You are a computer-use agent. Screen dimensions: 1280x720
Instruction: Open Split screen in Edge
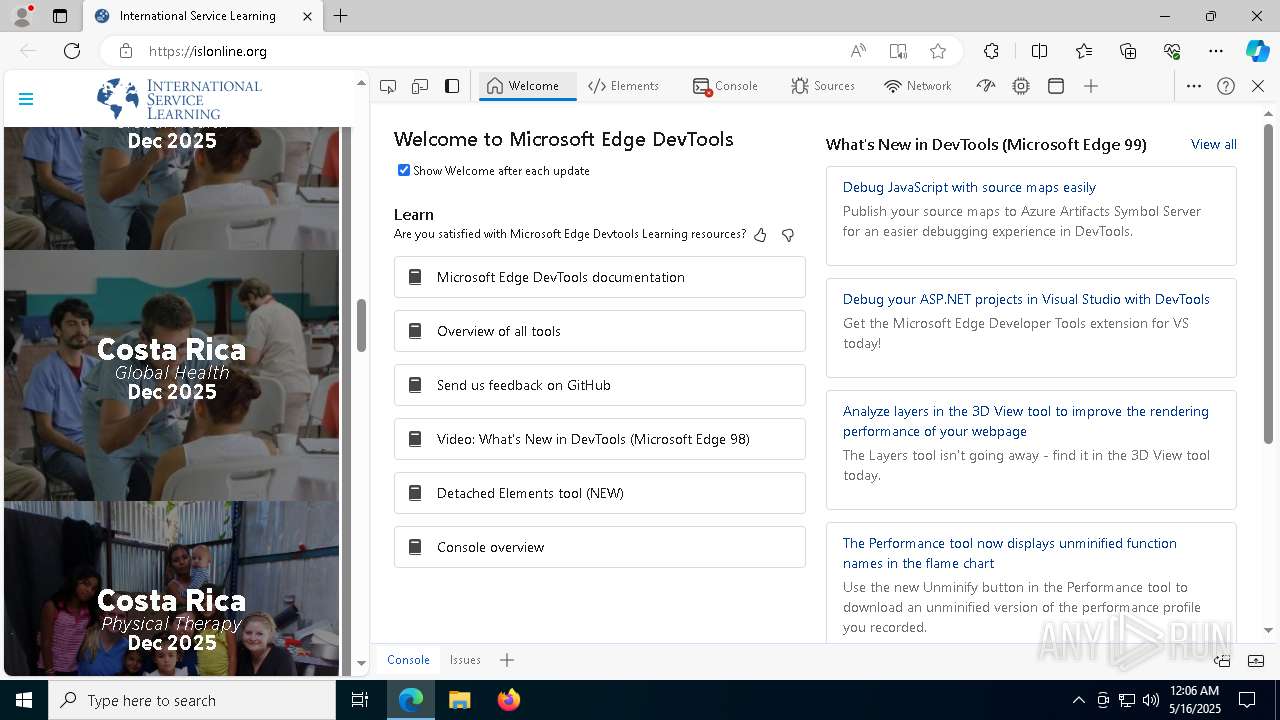pos(1039,51)
